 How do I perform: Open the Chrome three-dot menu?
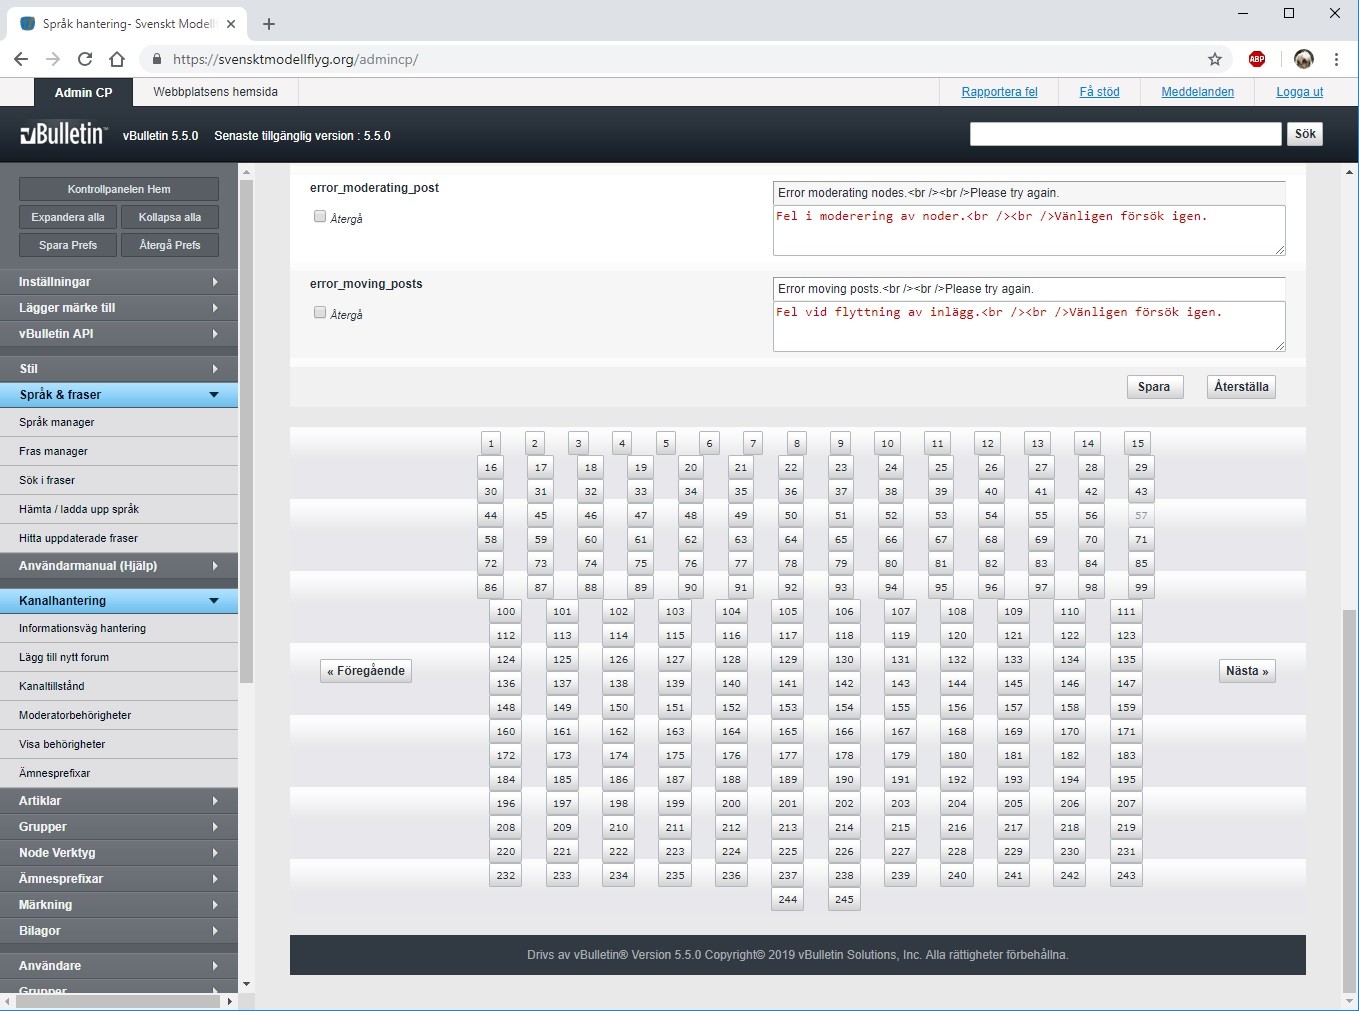1336,59
